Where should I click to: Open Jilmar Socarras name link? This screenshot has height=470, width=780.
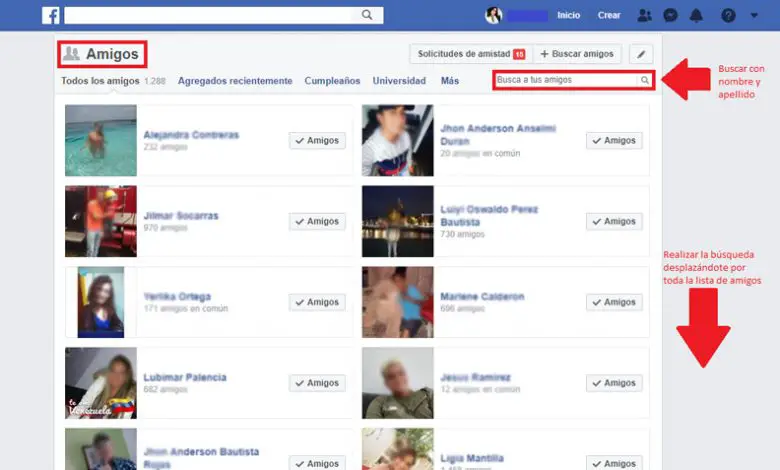[181, 216]
